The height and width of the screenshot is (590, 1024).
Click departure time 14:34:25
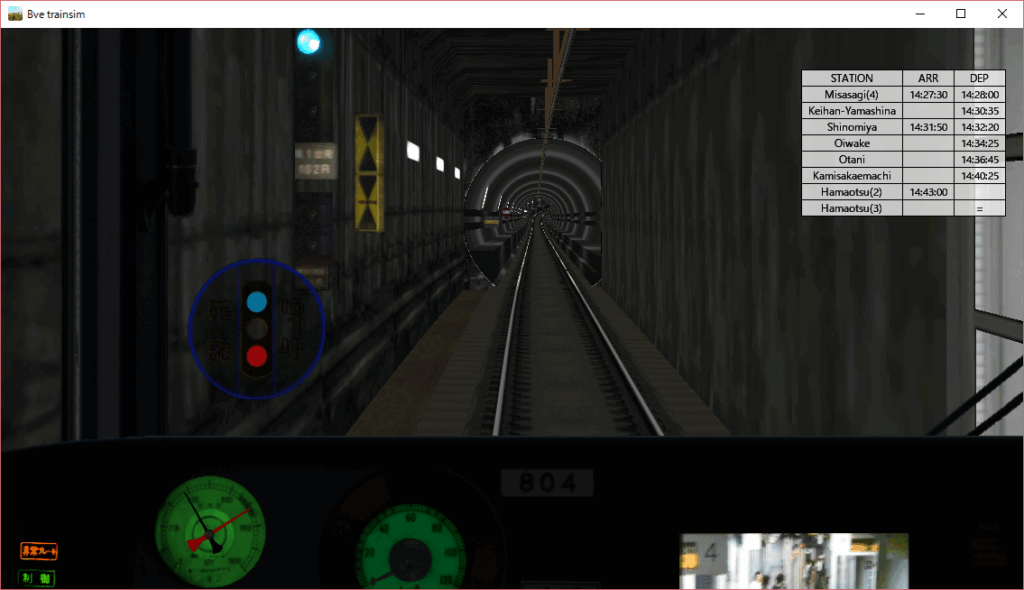point(980,144)
